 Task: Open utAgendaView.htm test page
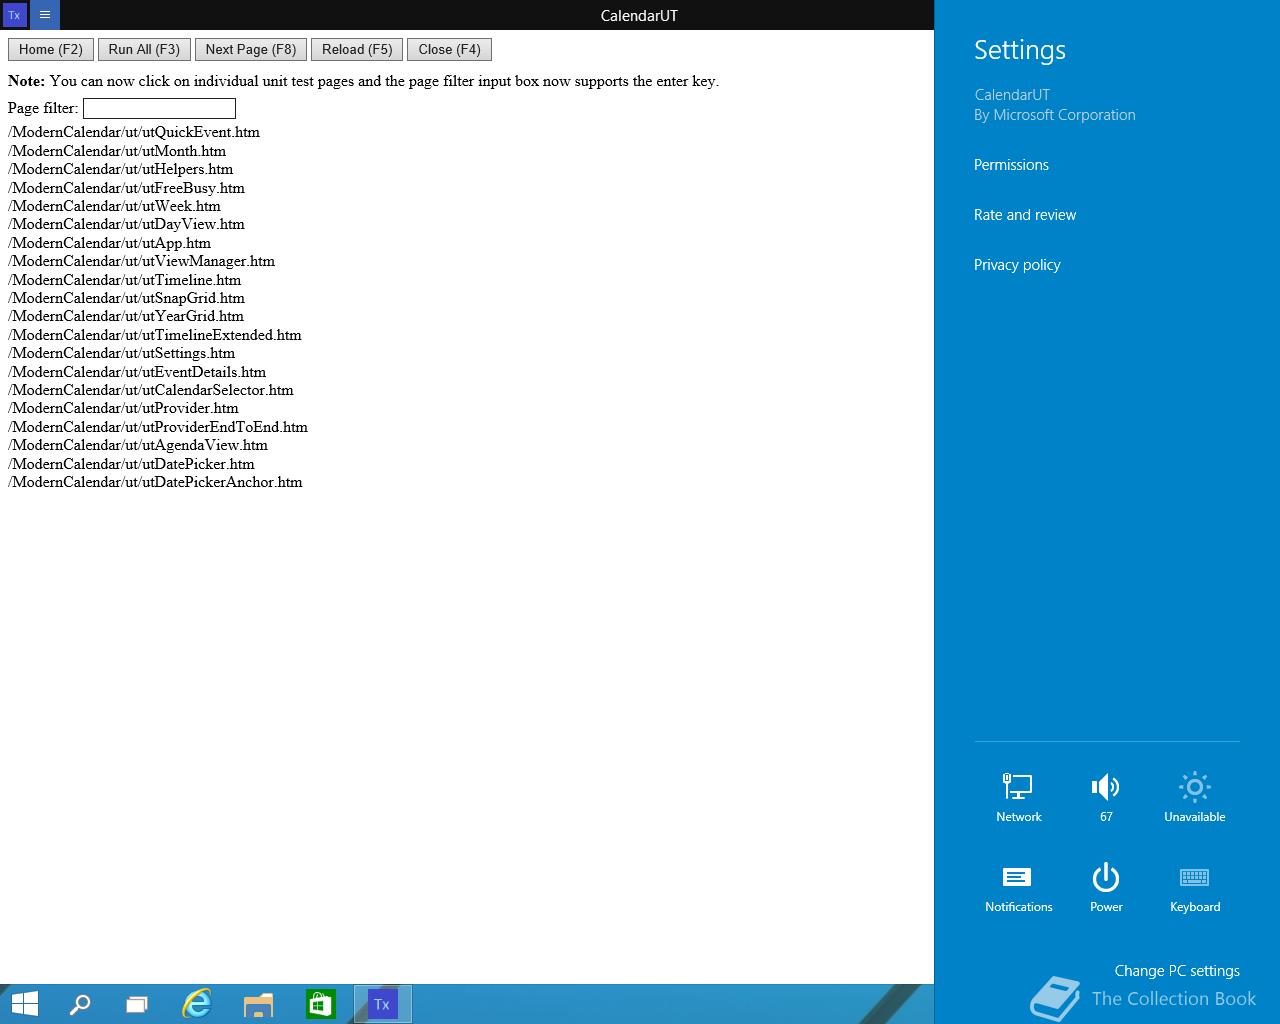[138, 445]
